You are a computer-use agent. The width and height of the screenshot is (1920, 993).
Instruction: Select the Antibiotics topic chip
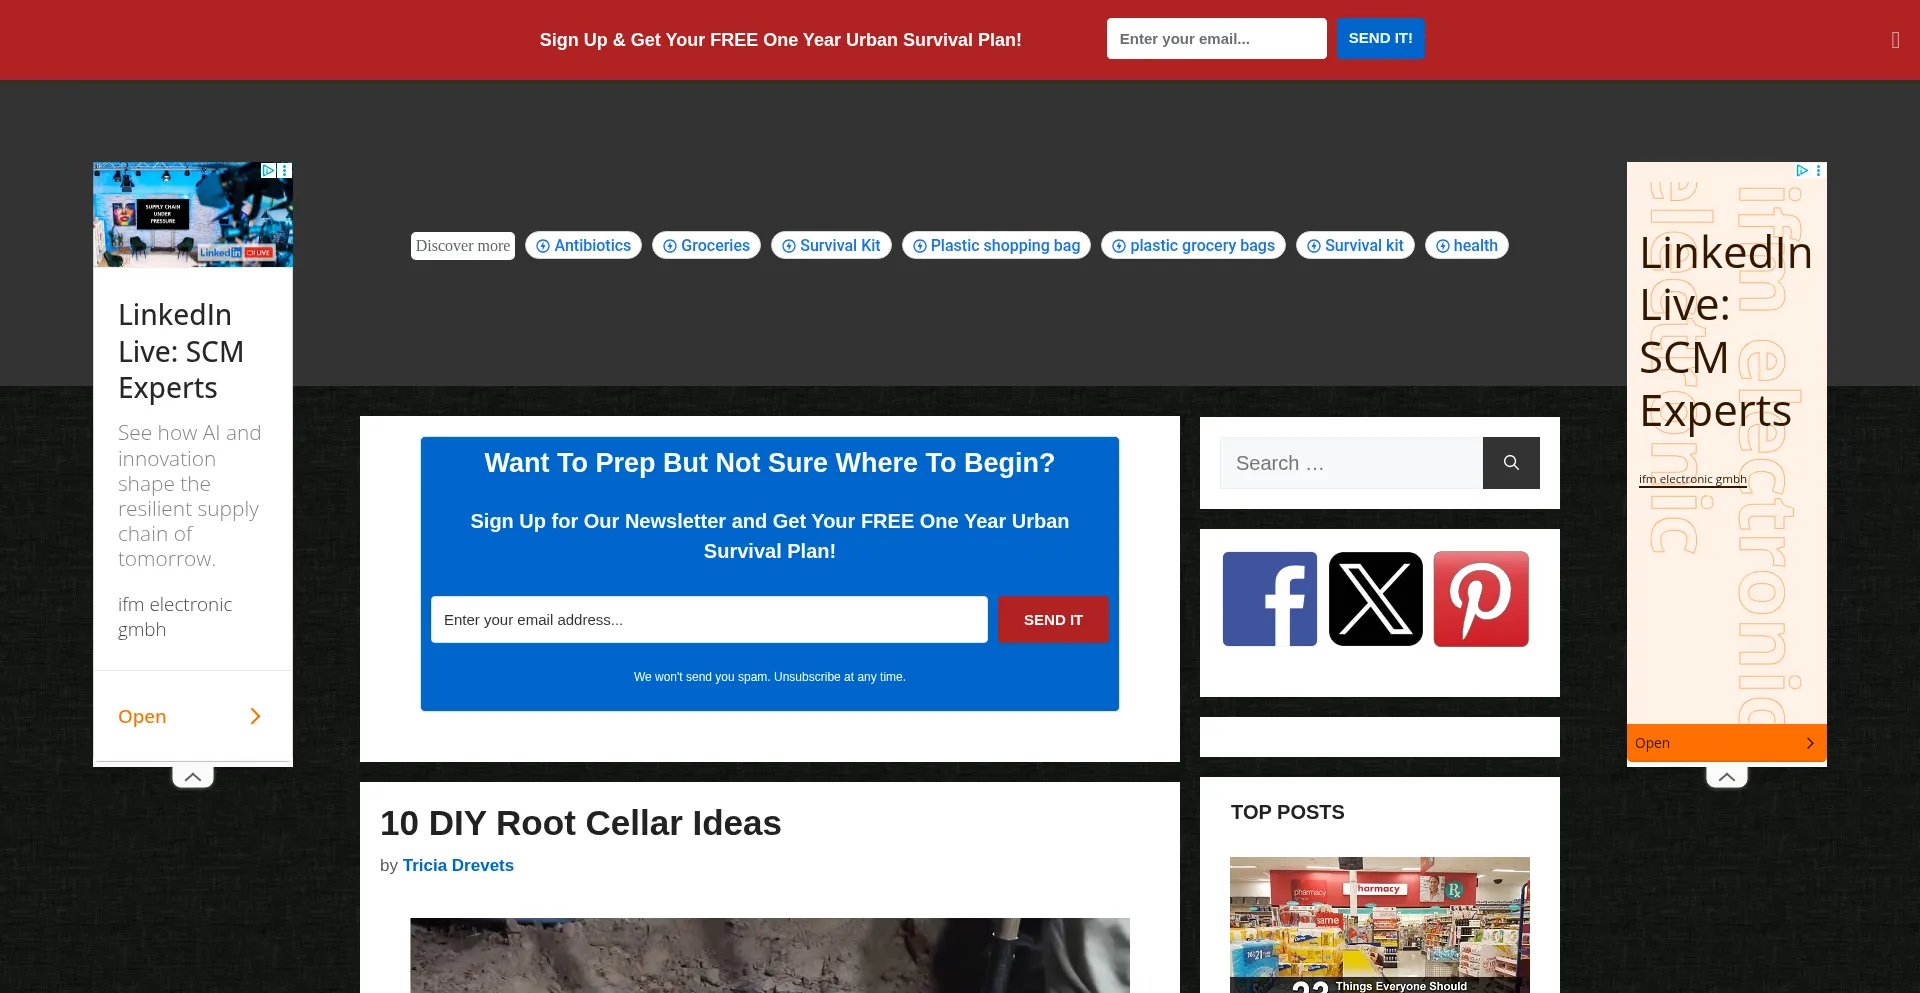(x=584, y=246)
